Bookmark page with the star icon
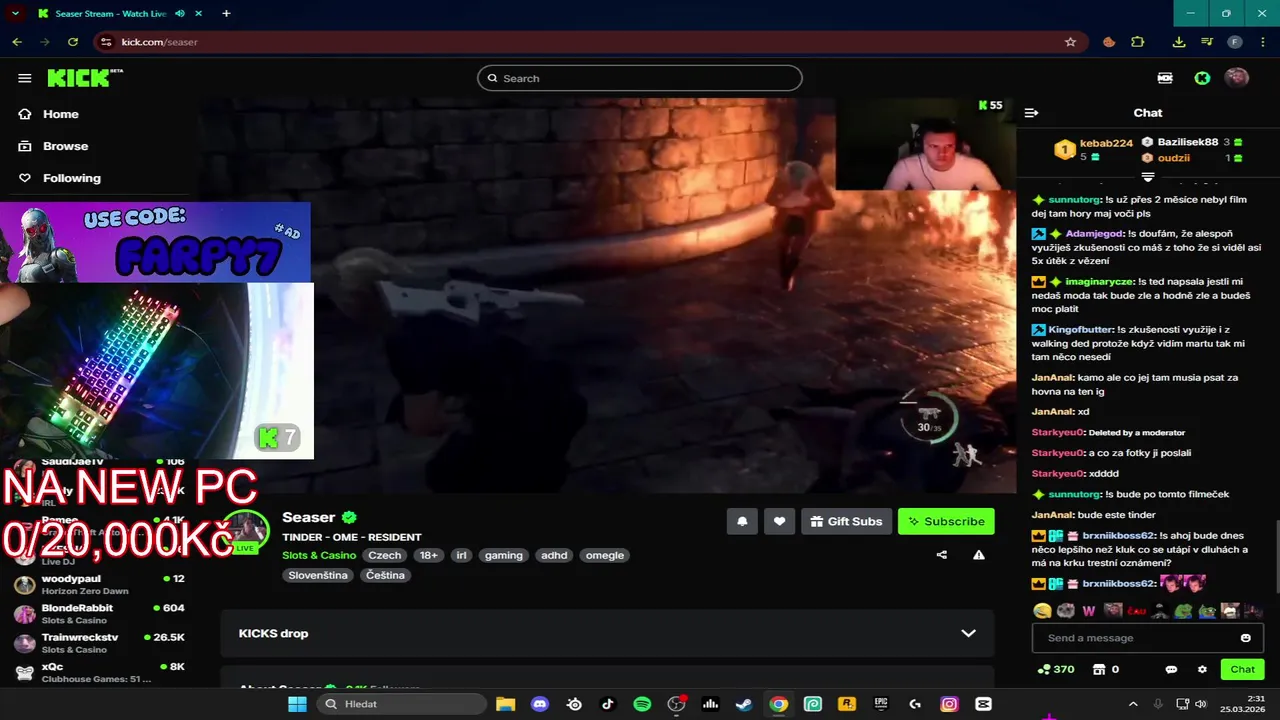Viewport: 1280px width, 720px height. tap(1070, 42)
